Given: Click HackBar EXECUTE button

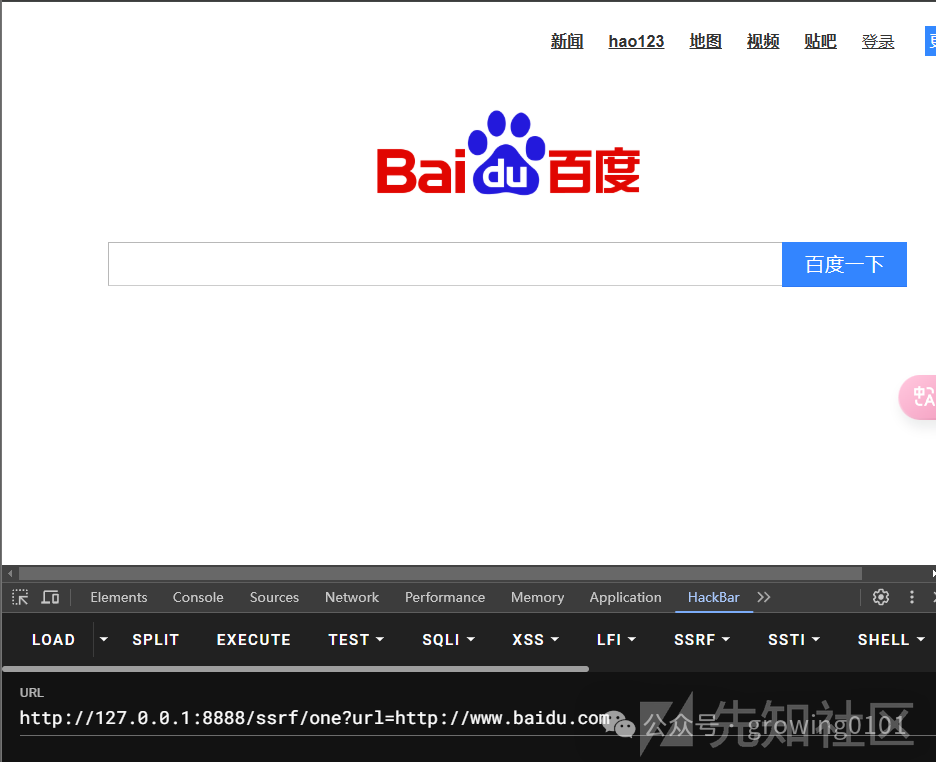Looking at the screenshot, I should coord(253,640).
